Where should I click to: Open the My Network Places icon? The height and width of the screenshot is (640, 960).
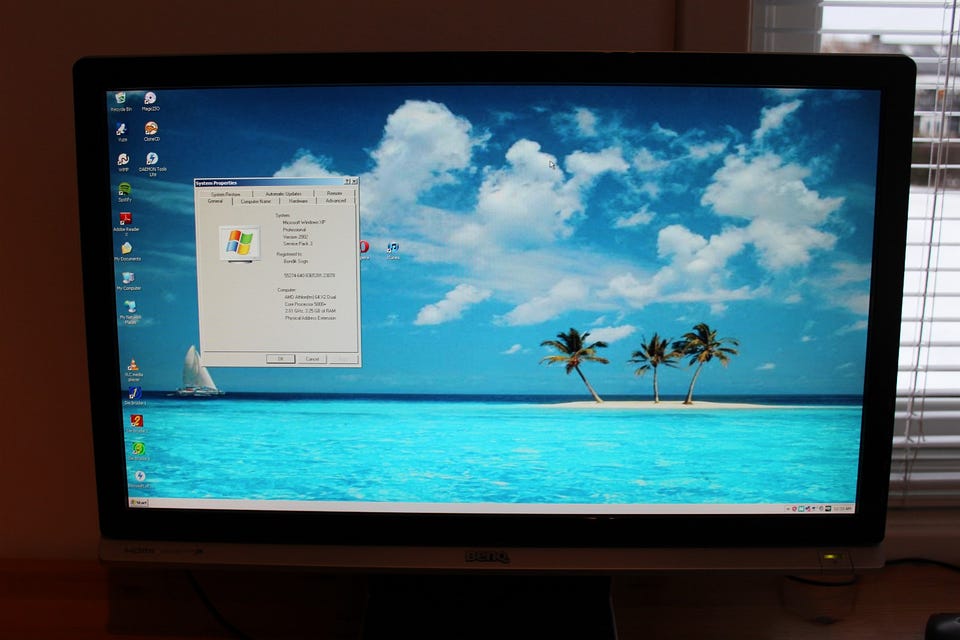130,311
